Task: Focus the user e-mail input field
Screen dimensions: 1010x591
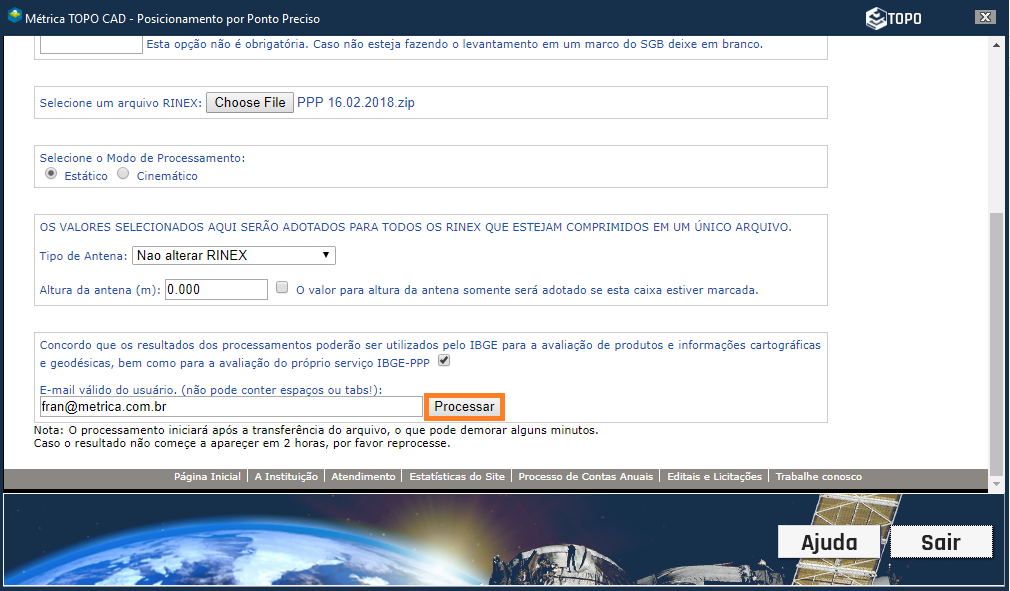Action: (231, 407)
